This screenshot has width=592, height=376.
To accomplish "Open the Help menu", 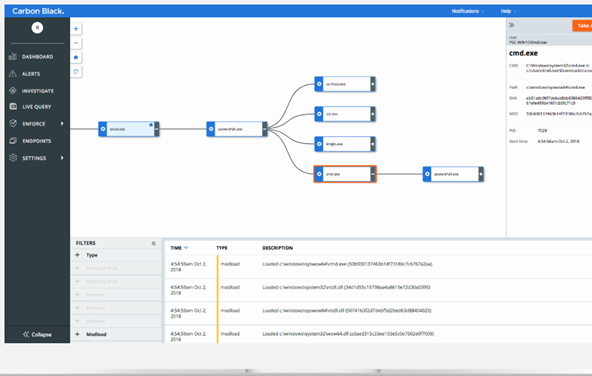I will pos(508,11).
